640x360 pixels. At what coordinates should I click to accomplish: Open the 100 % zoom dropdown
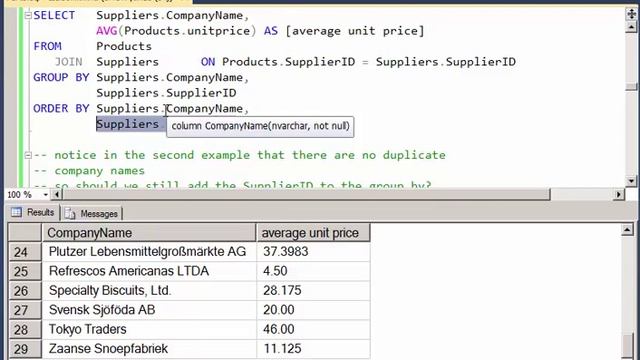45,195
